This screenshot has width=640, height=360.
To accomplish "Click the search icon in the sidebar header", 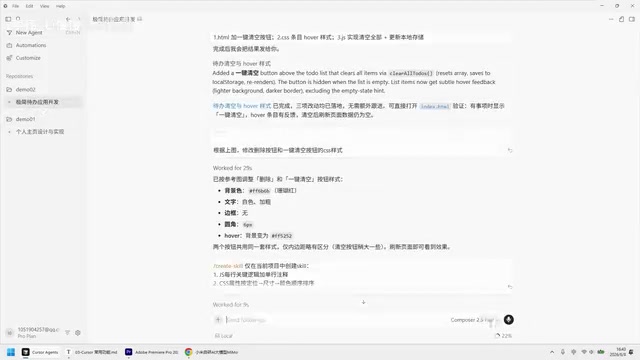I will click(x=18, y=19).
